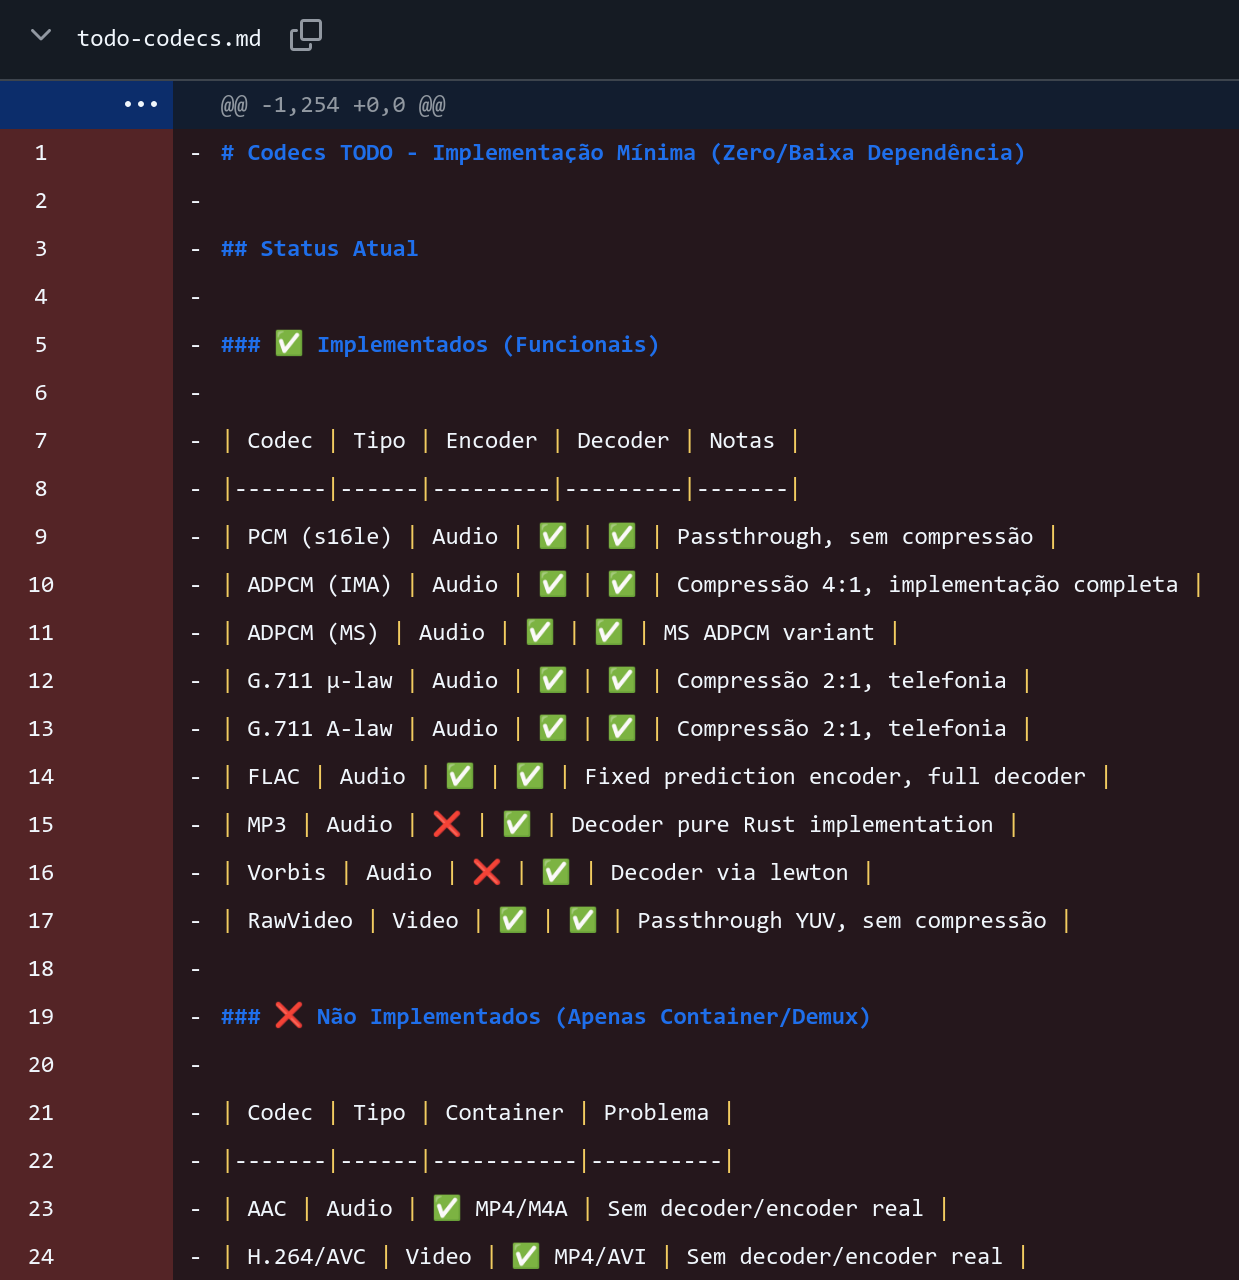Viewport: 1239px width, 1280px height.
Task: Click the check mark before 'MP4/M4A'
Action: 447,1208
